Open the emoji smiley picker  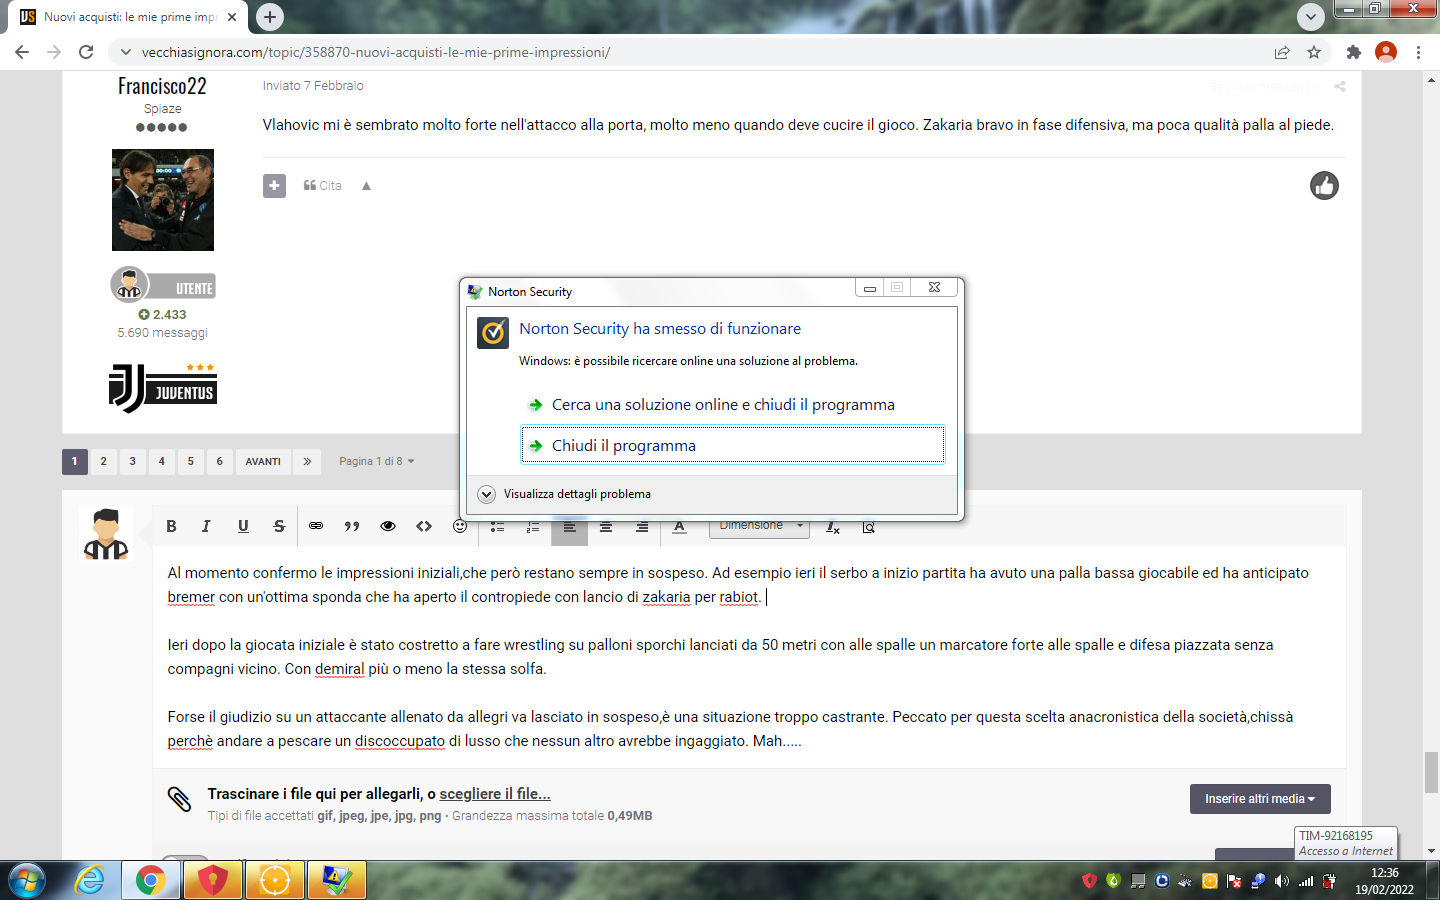click(x=459, y=526)
